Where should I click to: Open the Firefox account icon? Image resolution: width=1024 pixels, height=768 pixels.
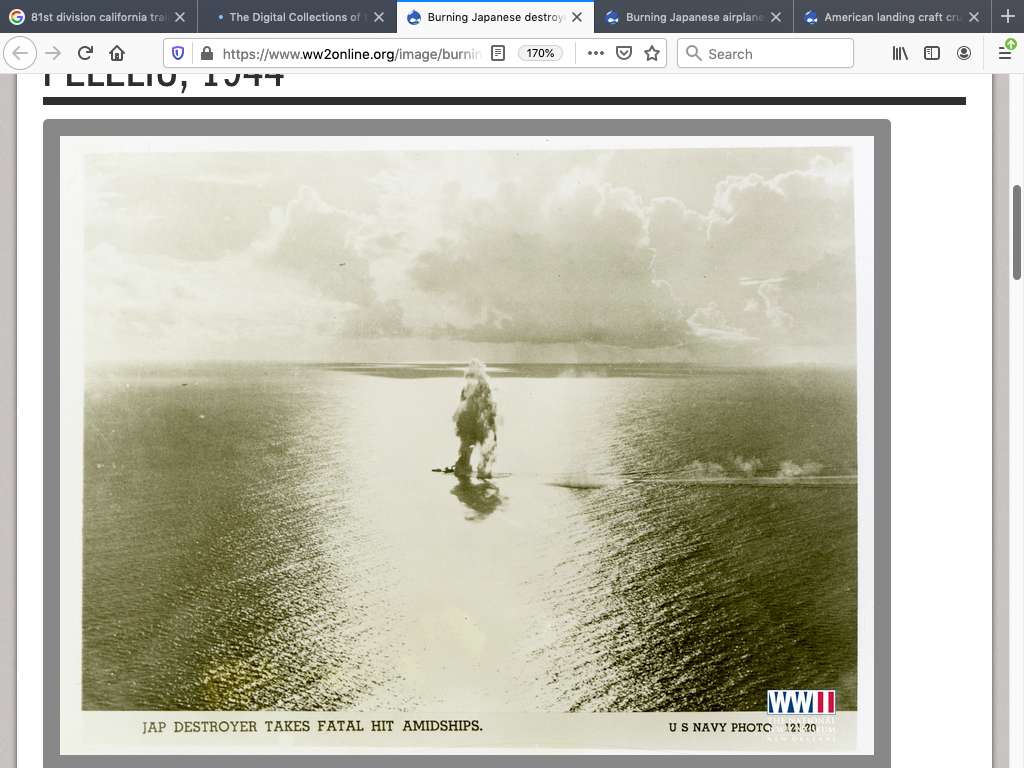pos(964,53)
